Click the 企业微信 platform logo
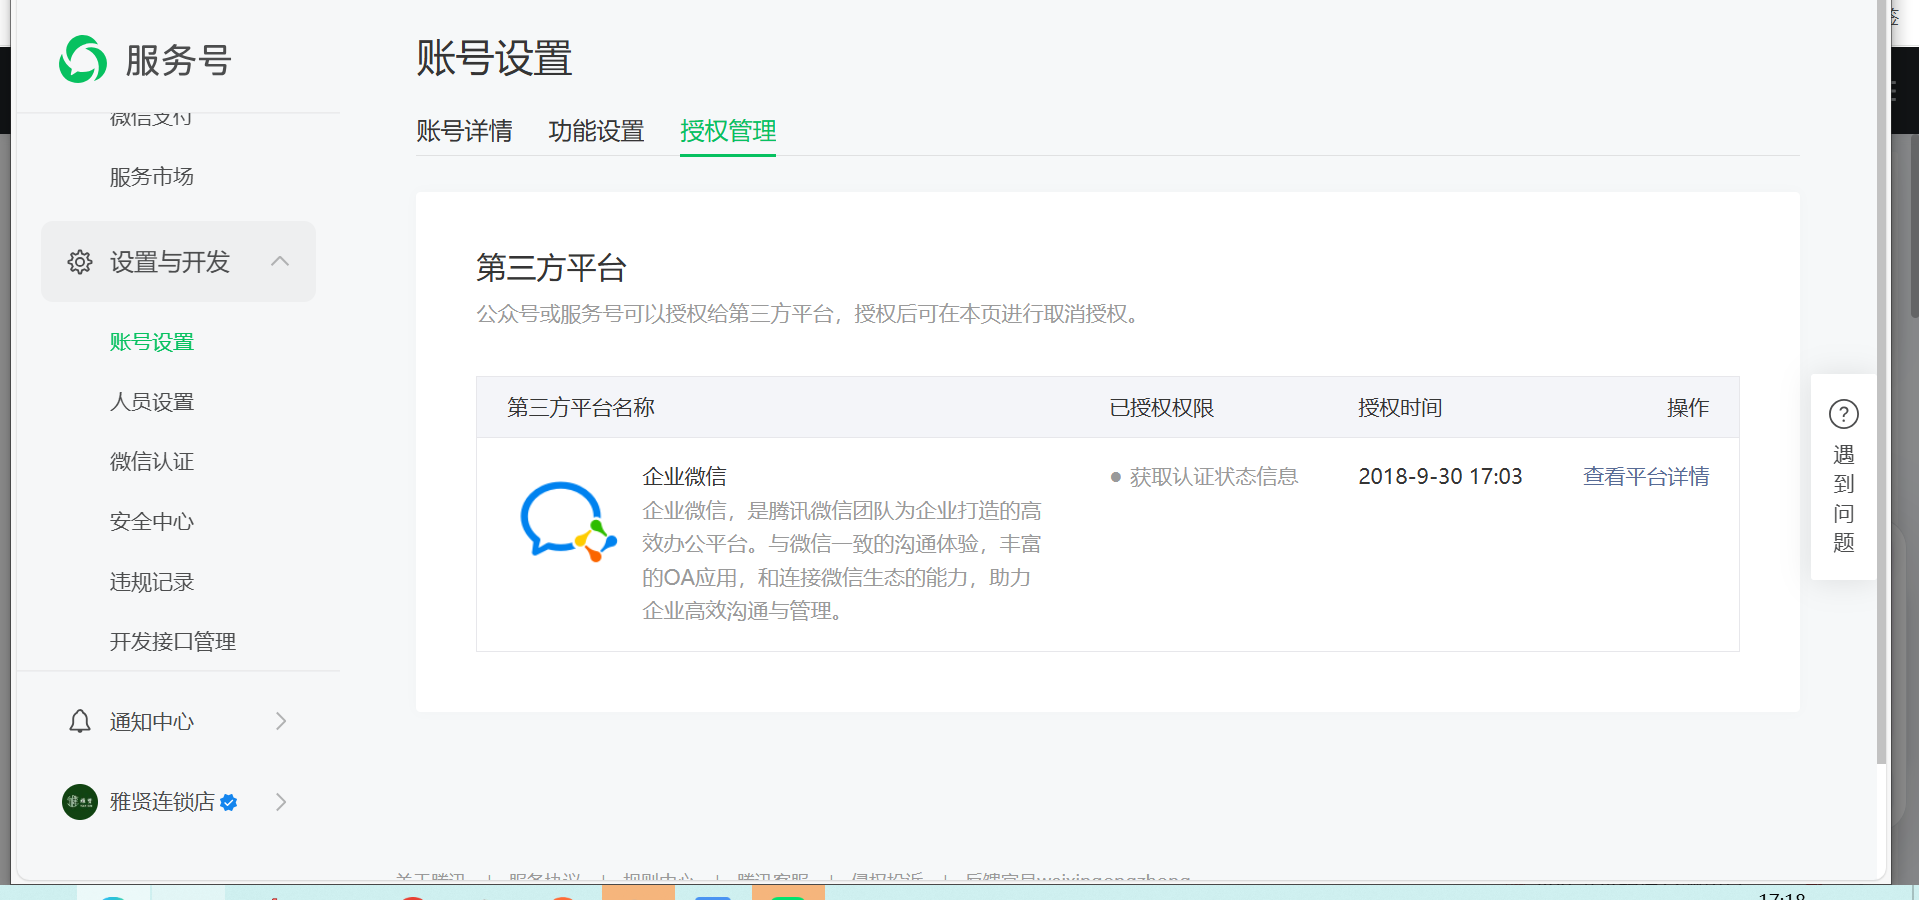Screen dimensions: 1919x900 [568, 521]
